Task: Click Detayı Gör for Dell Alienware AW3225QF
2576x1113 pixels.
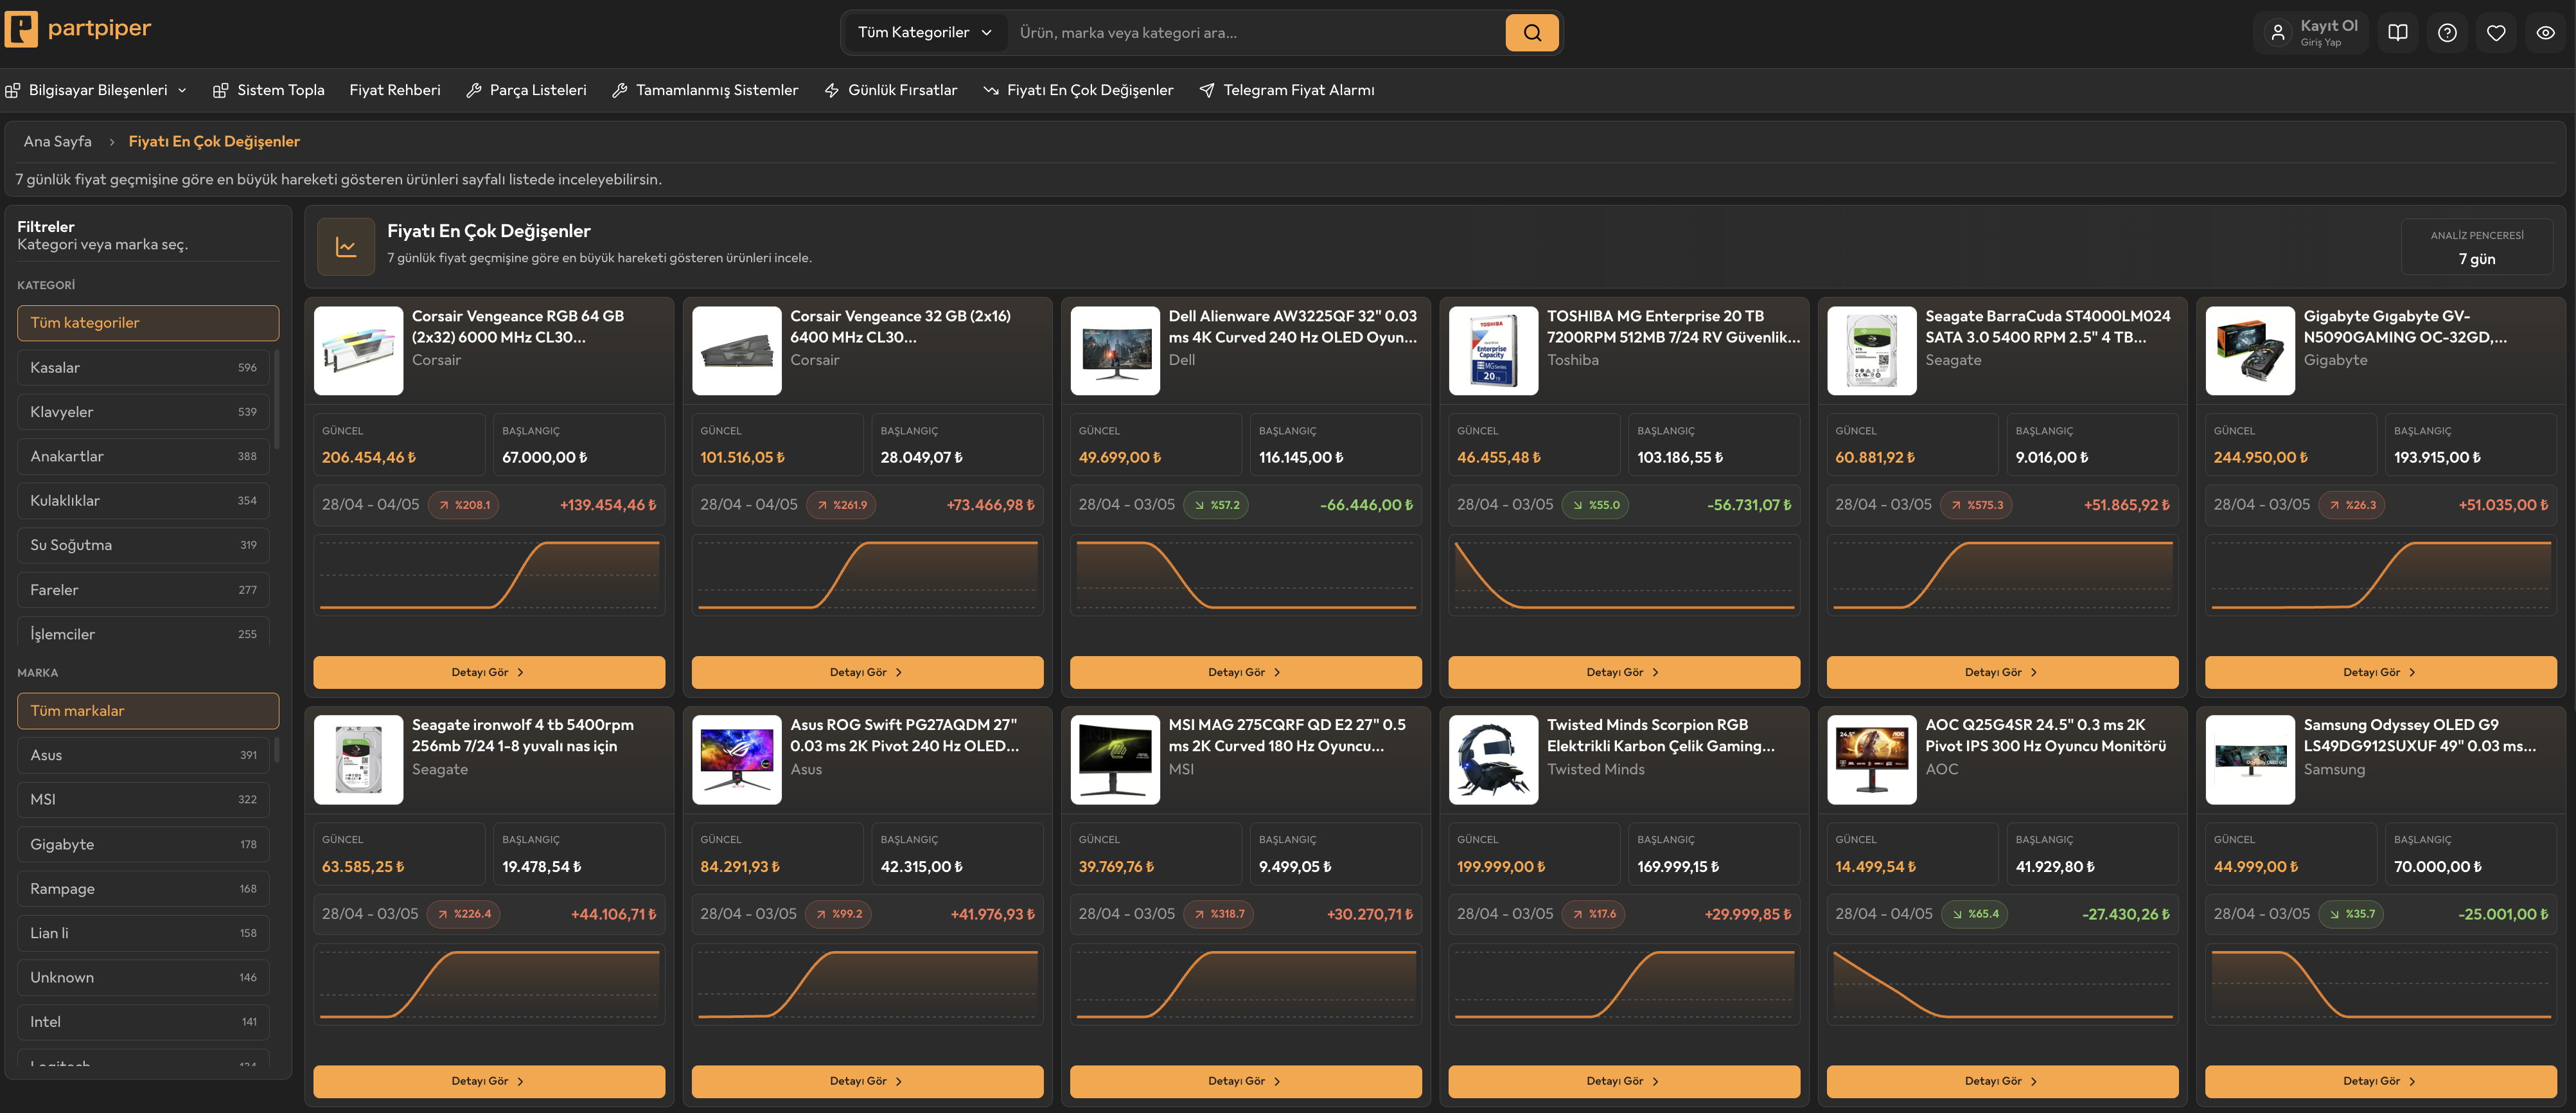Action: click(1245, 672)
